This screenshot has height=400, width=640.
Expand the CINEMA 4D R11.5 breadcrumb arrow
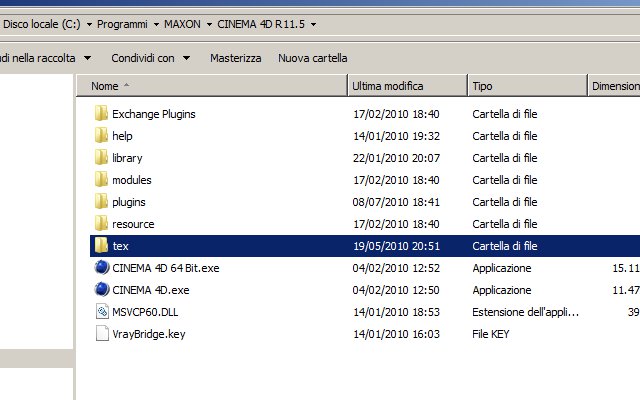click(x=313, y=24)
